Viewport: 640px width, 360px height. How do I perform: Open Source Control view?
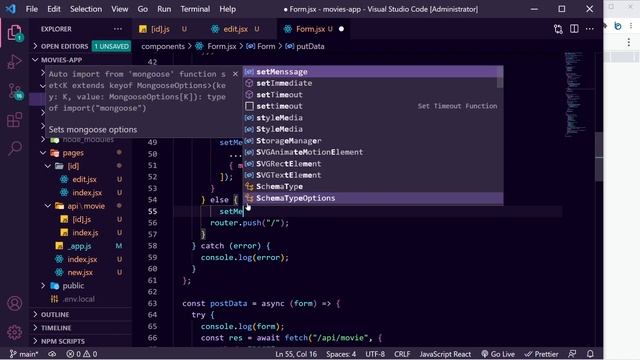[15, 91]
